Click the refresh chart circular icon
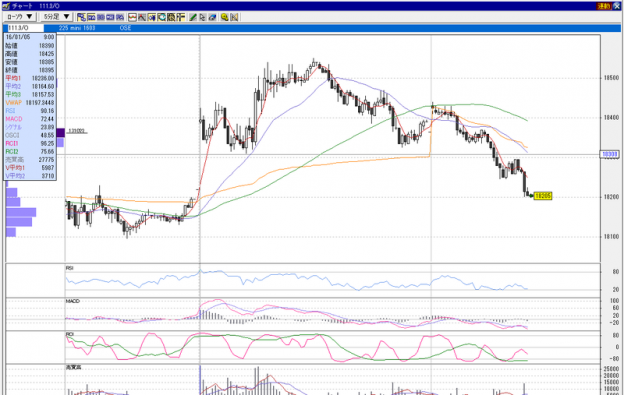This screenshot has height=395, width=624. tap(162, 17)
